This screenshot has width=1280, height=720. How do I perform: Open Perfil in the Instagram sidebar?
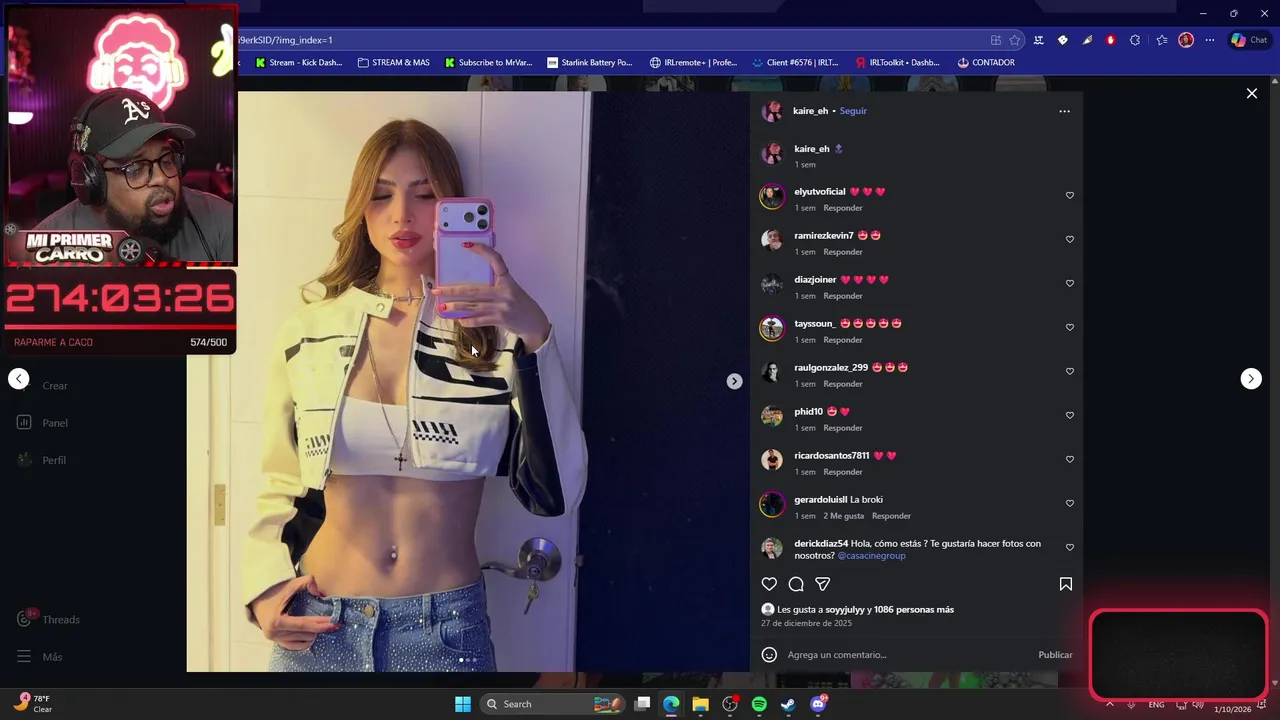point(42,460)
